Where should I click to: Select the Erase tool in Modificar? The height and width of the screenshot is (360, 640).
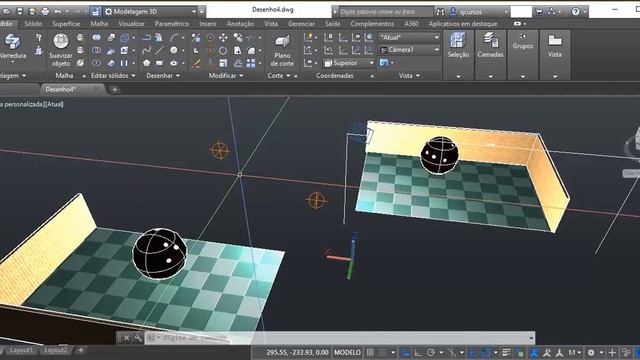click(x=196, y=63)
